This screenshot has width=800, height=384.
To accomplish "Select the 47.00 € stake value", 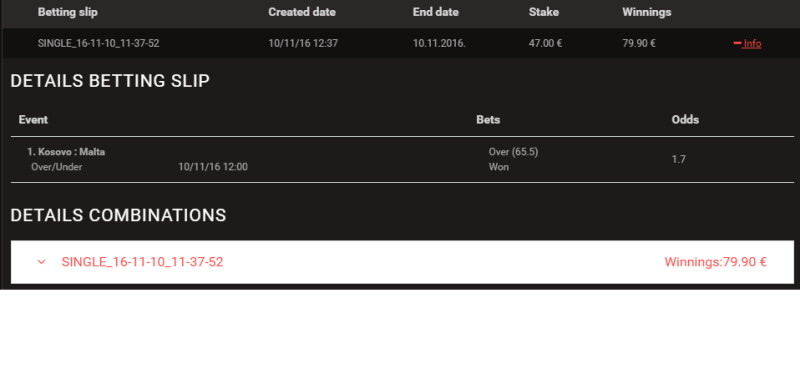I will pos(545,43).
